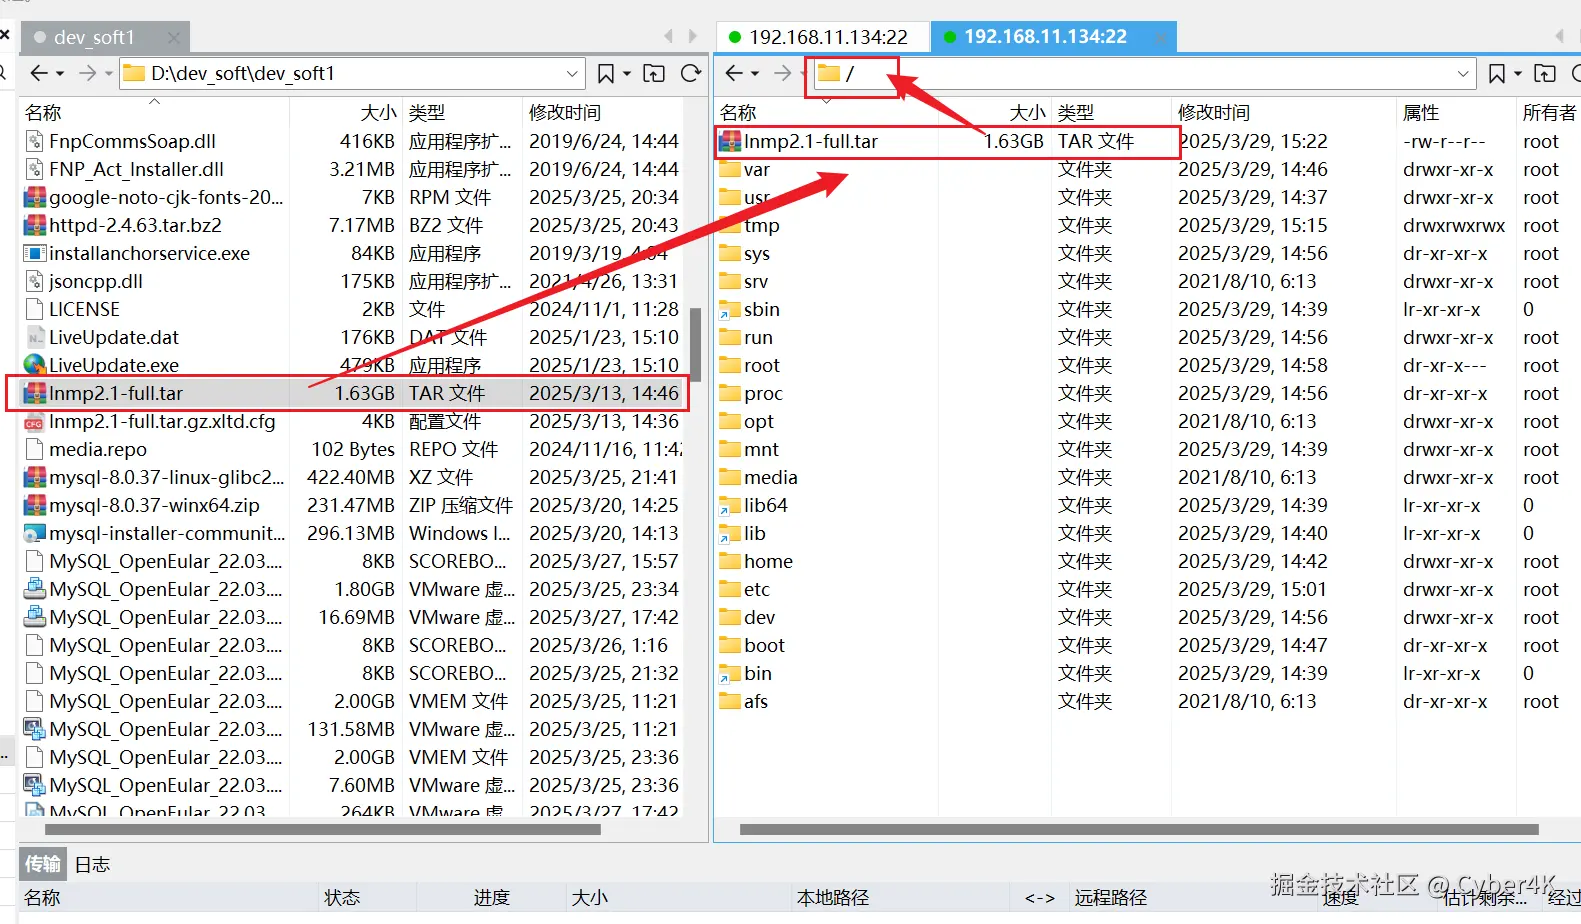Click remote pane forward arrow
The width and height of the screenshot is (1581, 924).
coord(782,73)
